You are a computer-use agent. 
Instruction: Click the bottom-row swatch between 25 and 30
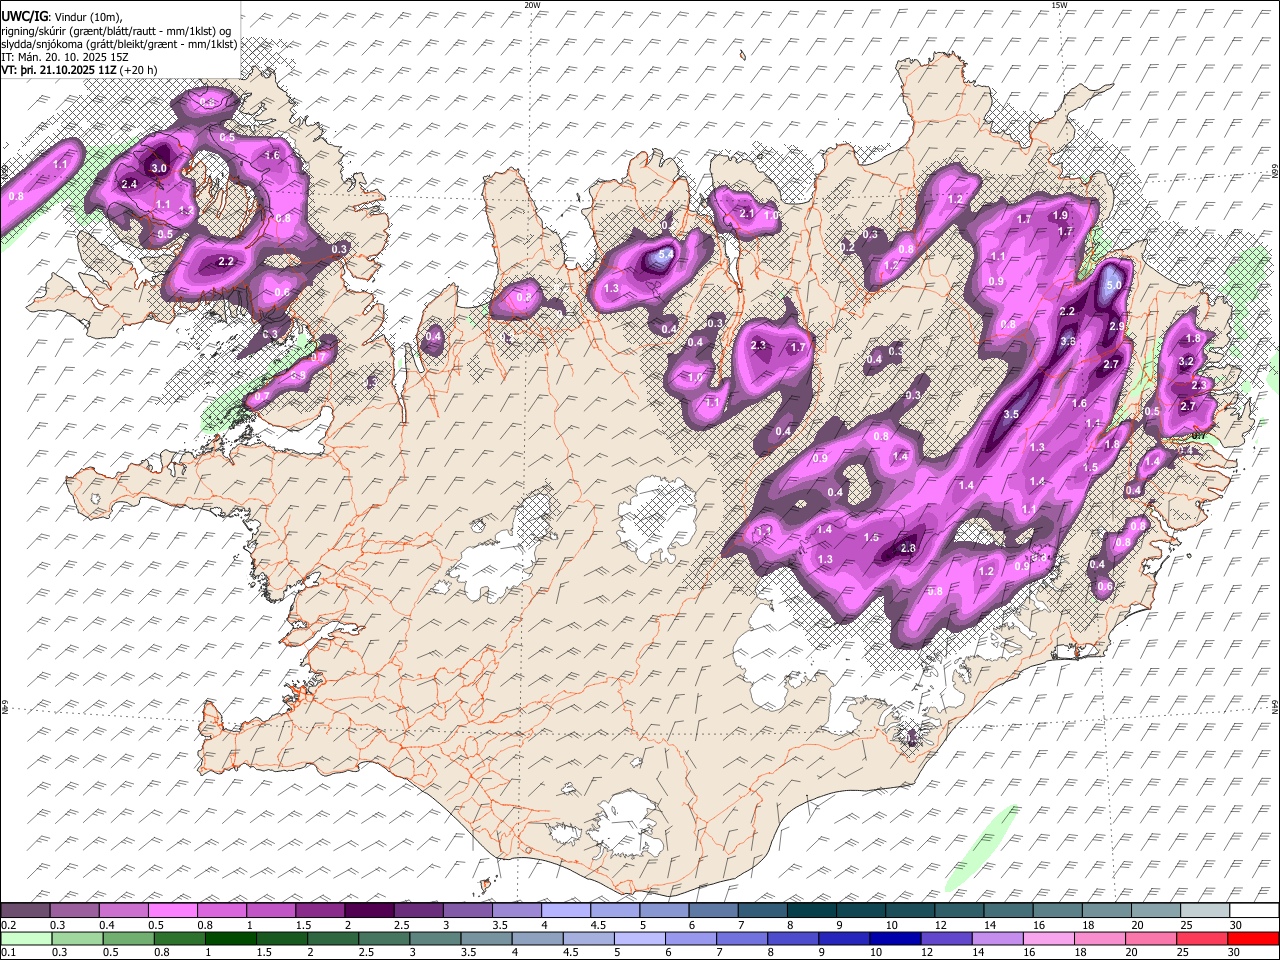pyautogui.click(x=1203, y=938)
